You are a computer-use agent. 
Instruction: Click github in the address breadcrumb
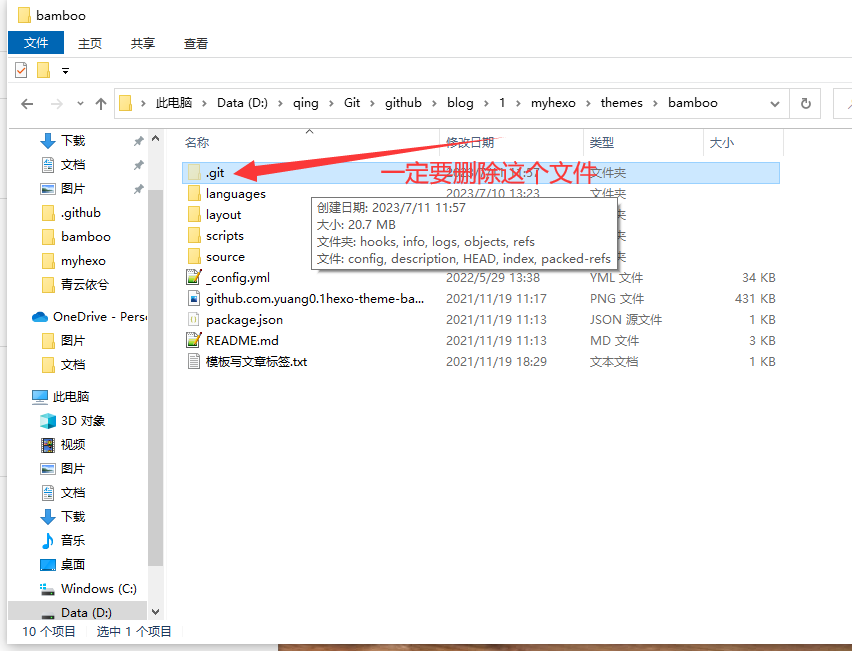coord(403,103)
